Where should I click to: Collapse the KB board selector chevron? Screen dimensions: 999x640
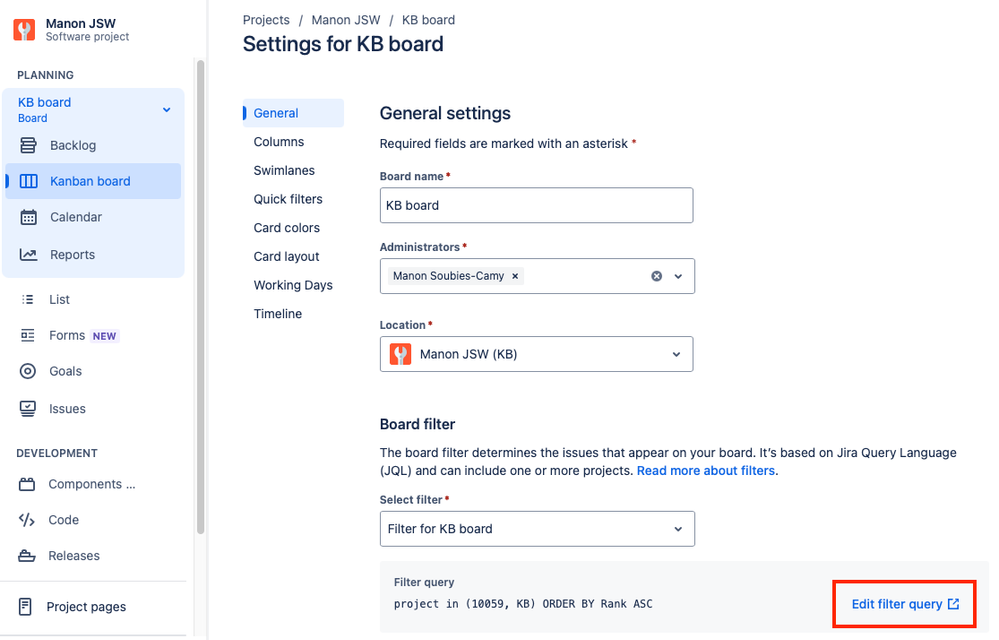166,109
